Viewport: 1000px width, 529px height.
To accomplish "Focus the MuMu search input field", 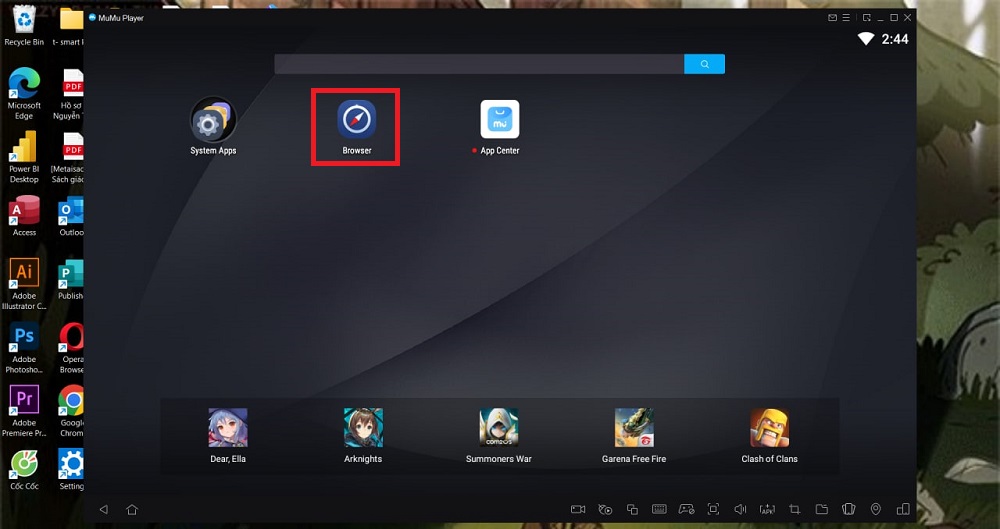I will pyautogui.click(x=479, y=64).
